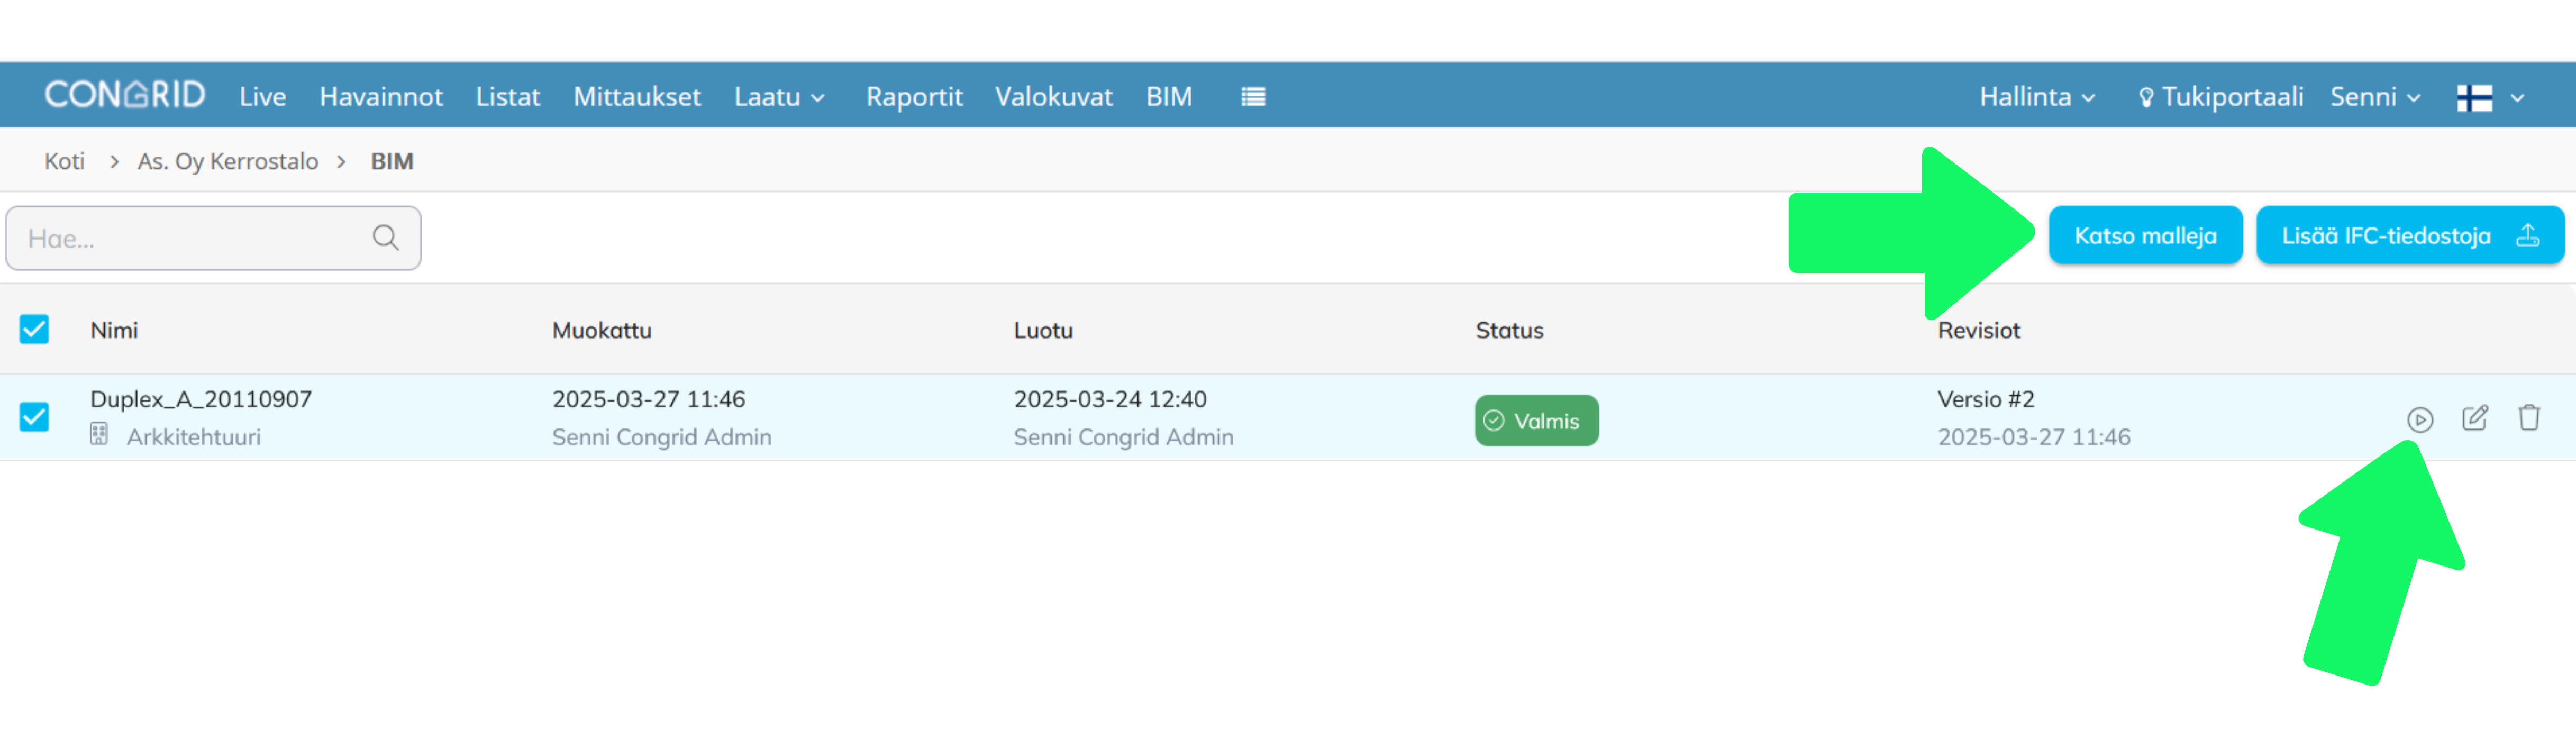This screenshot has width=2576, height=748.
Task: Click the lightbulb icon next to Tukiportaali
Action: (2146, 97)
